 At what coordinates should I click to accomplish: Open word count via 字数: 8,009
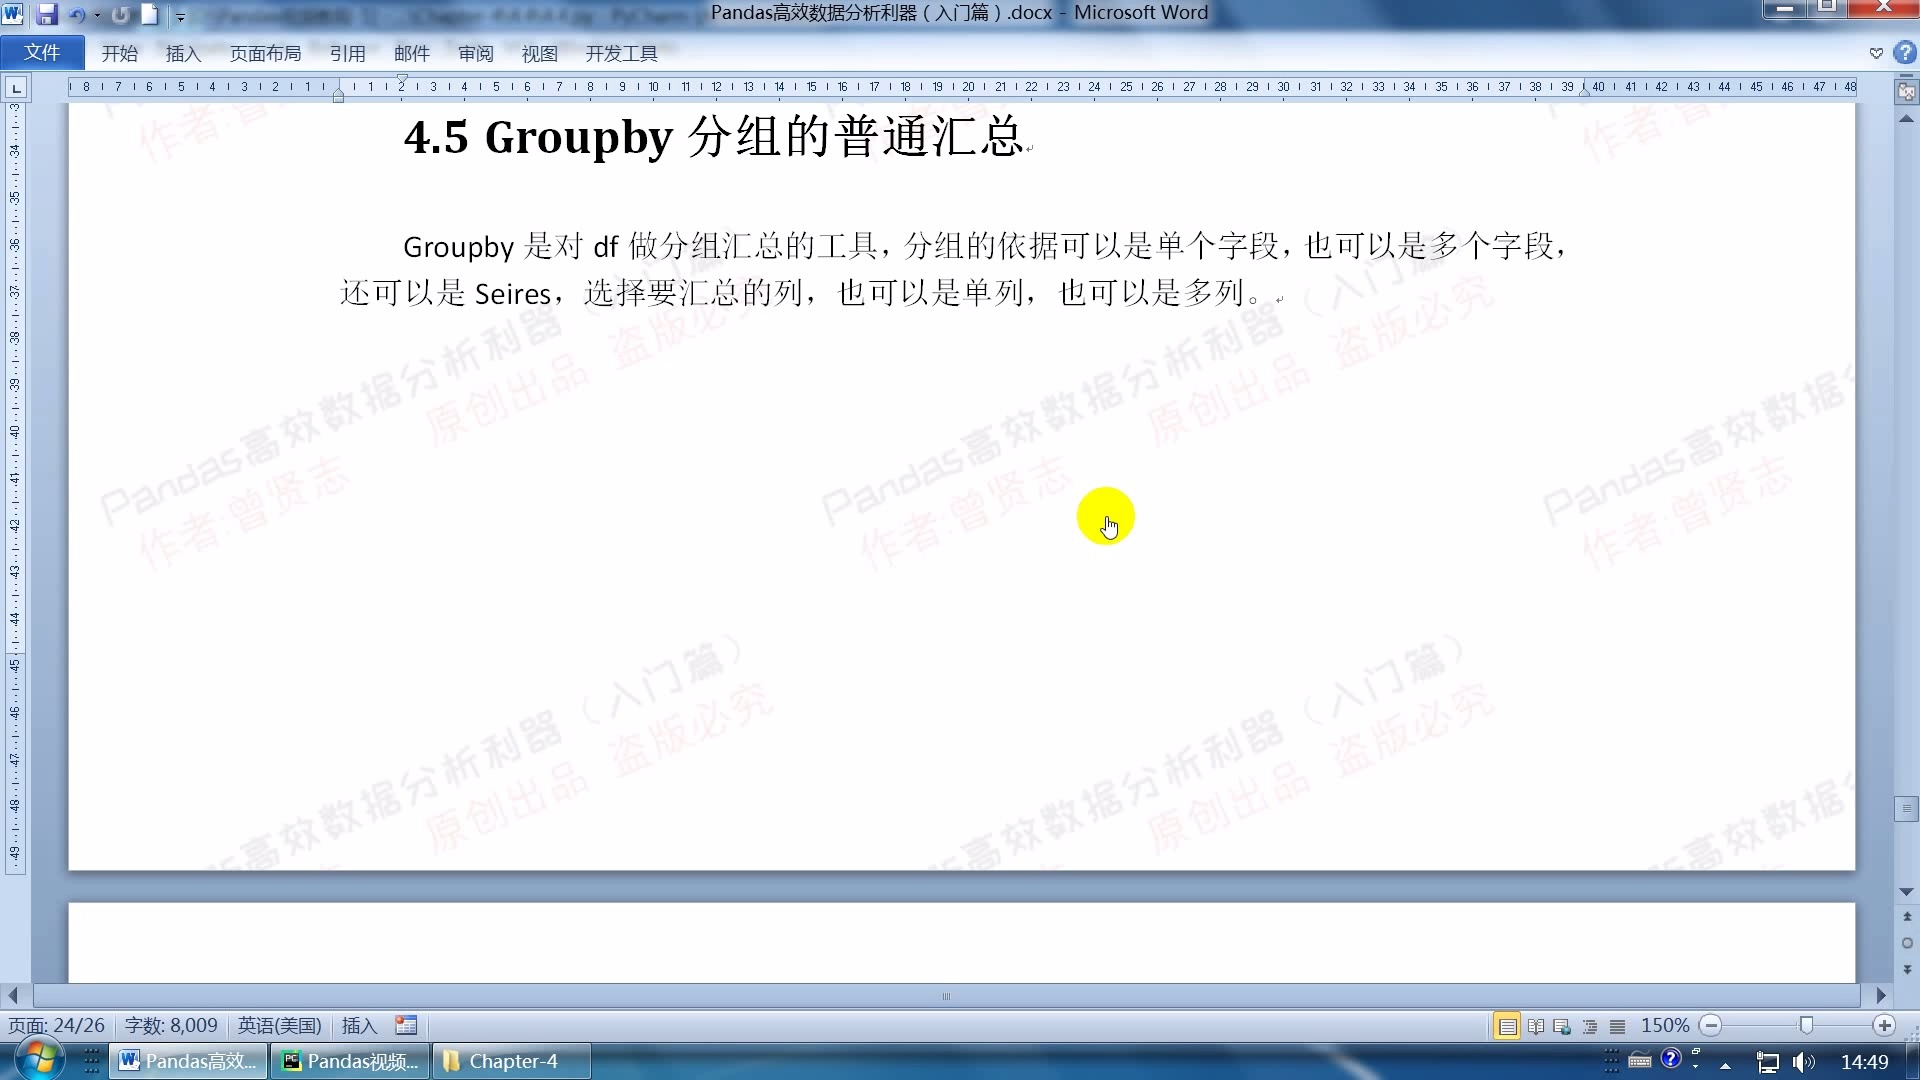point(171,1025)
